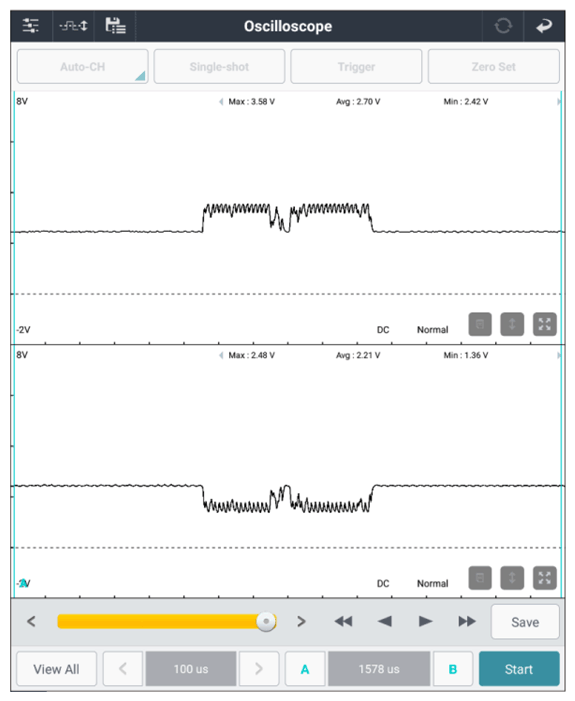Toggle cursor B marker
Screen dimensions: 575x701
pyautogui.click(x=452, y=669)
